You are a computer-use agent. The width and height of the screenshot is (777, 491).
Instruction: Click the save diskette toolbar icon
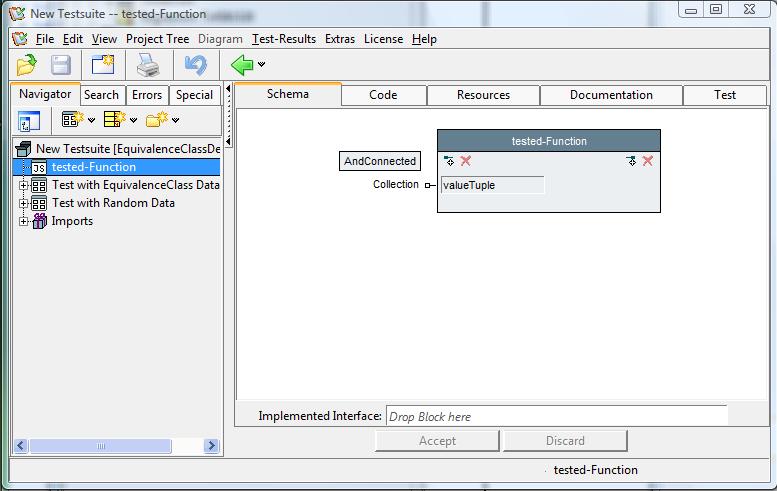coord(61,65)
